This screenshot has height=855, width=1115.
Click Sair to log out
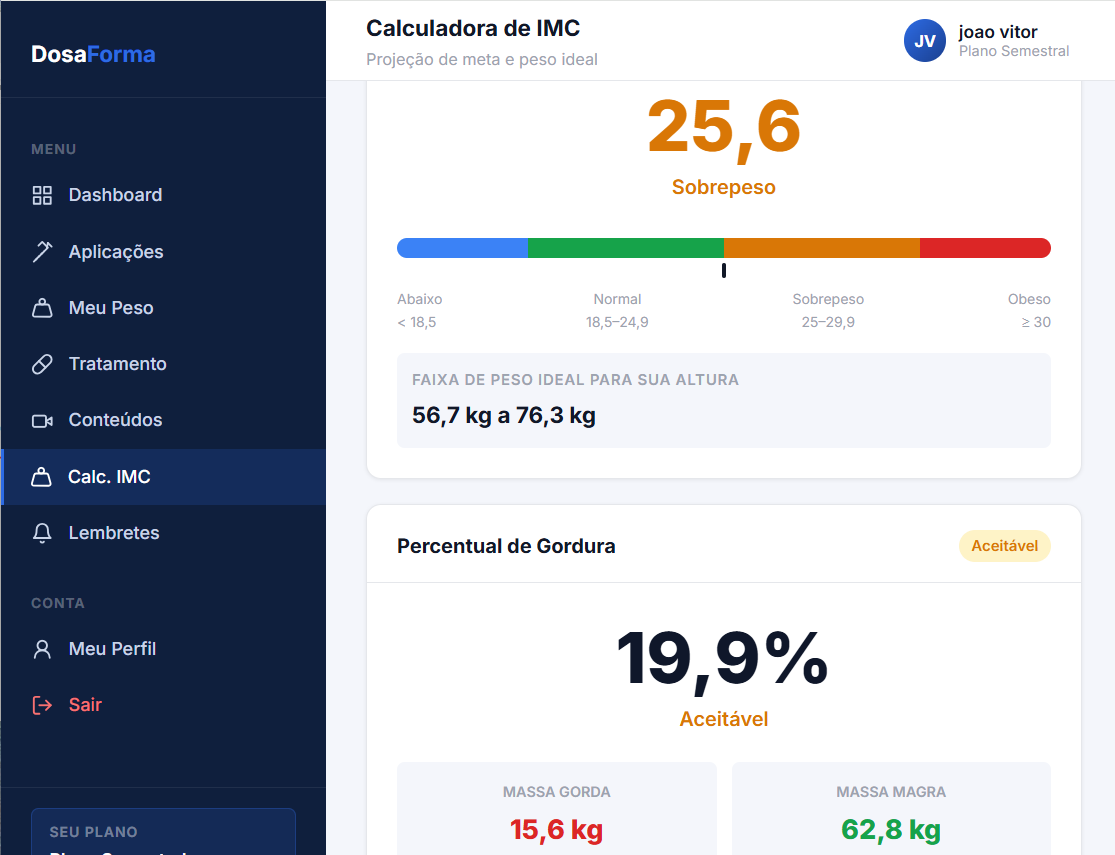click(x=164, y=705)
